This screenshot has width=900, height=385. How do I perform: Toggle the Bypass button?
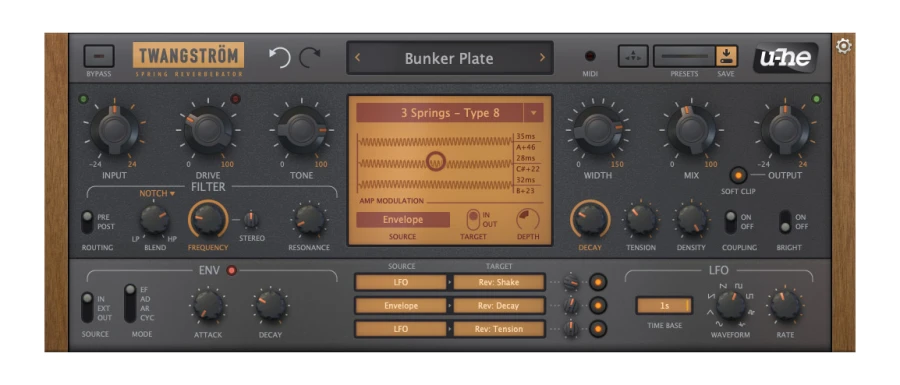(99, 57)
